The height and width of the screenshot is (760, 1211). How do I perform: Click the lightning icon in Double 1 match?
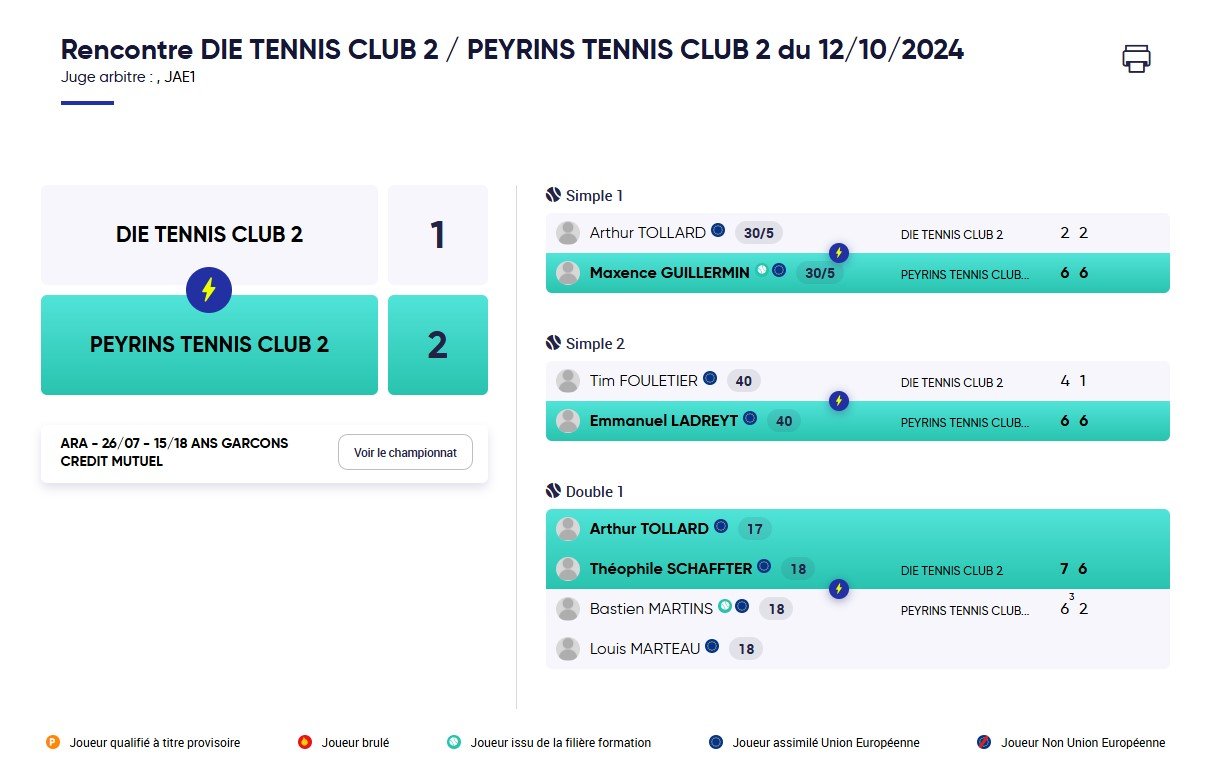(x=840, y=589)
